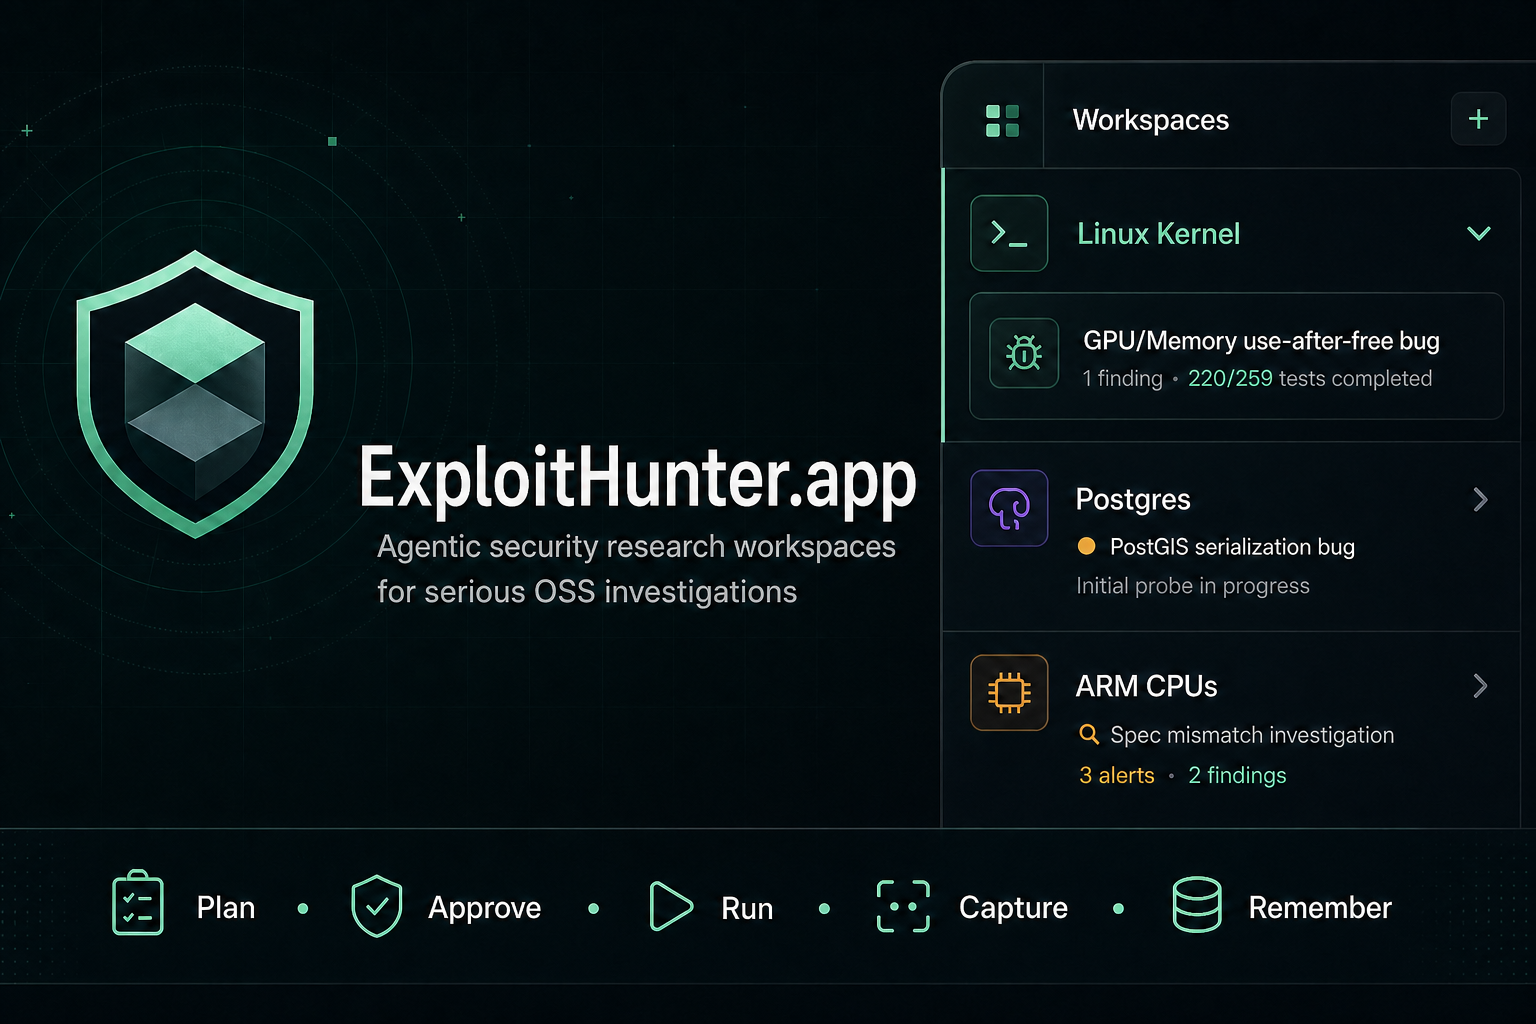Screen dimensions: 1536x1024
Task: Click the 3 alerts label
Action: coord(1117,776)
